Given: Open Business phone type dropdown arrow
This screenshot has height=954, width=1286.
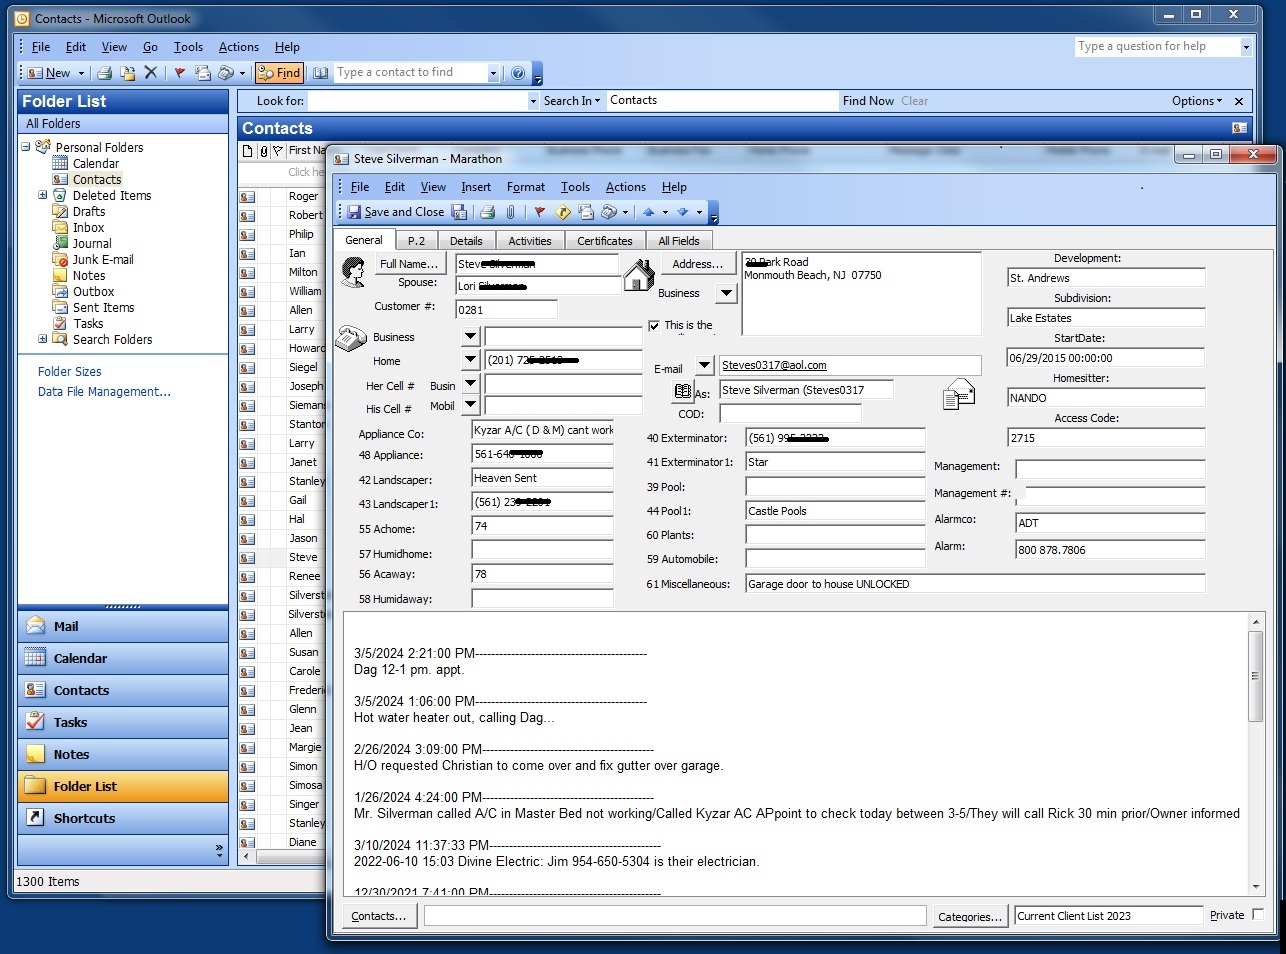Looking at the screenshot, I should coord(470,336).
